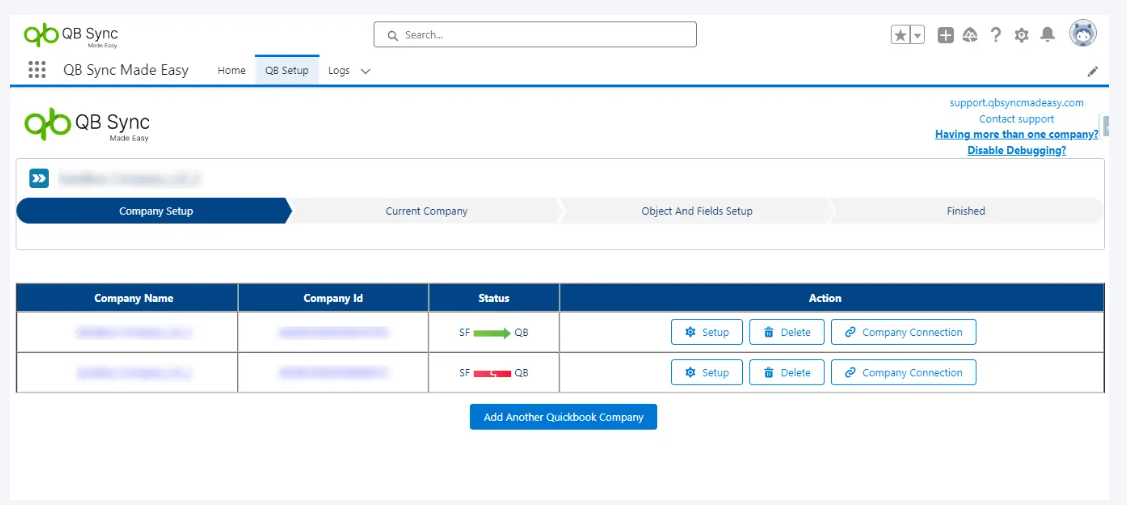Open the Logs tab

click(x=339, y=70)
